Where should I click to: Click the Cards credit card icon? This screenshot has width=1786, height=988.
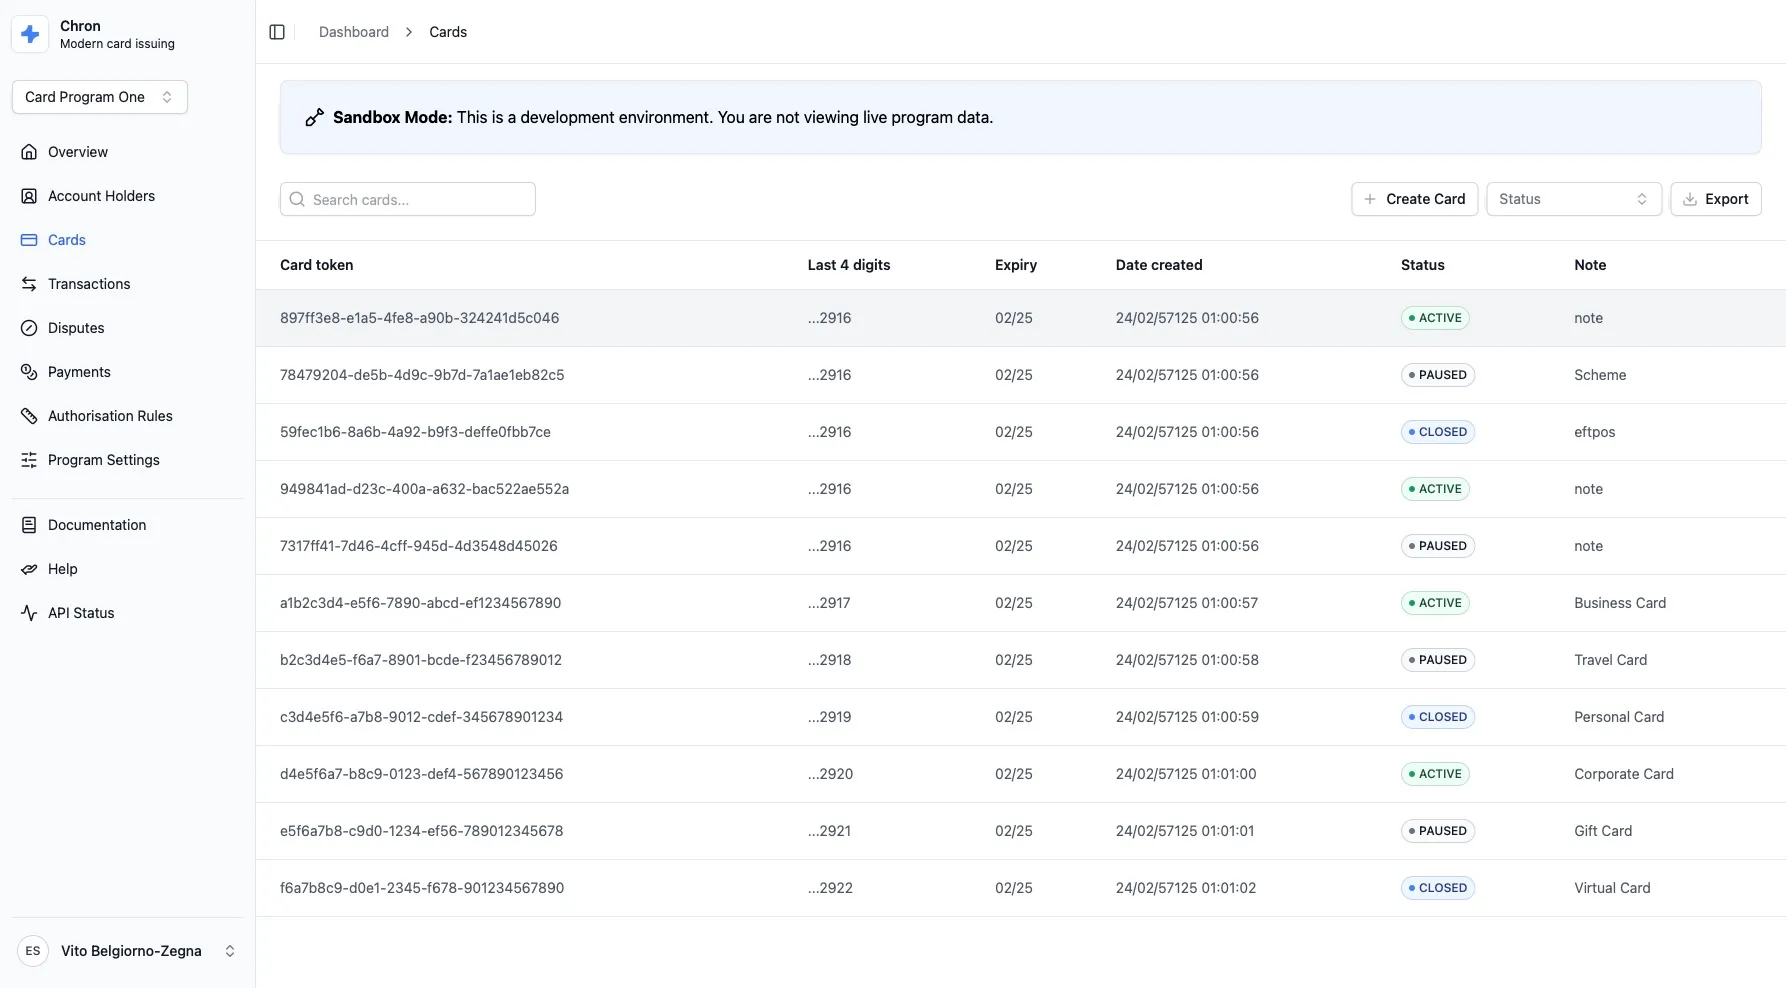tap(29, 240)
